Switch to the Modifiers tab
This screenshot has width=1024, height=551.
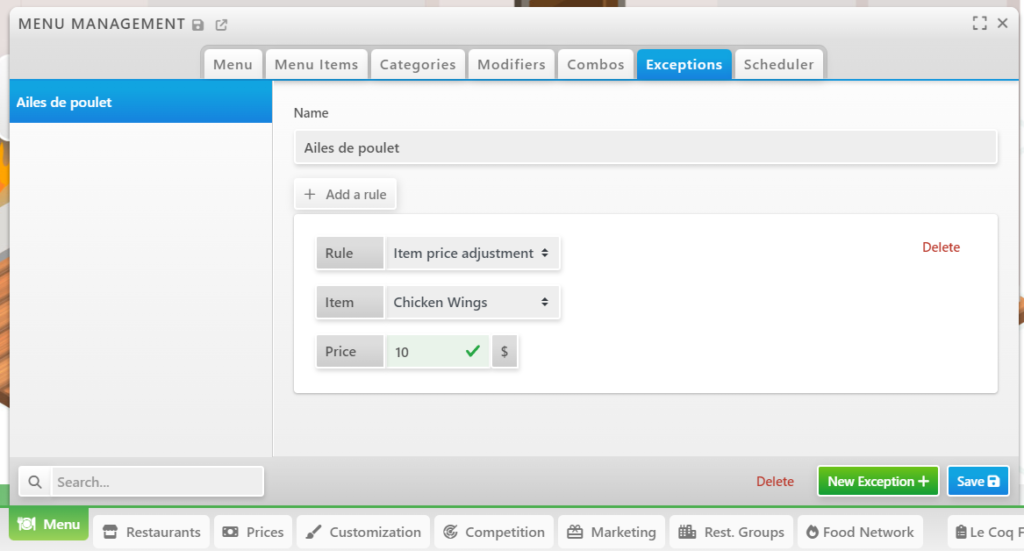pos(511,64)
